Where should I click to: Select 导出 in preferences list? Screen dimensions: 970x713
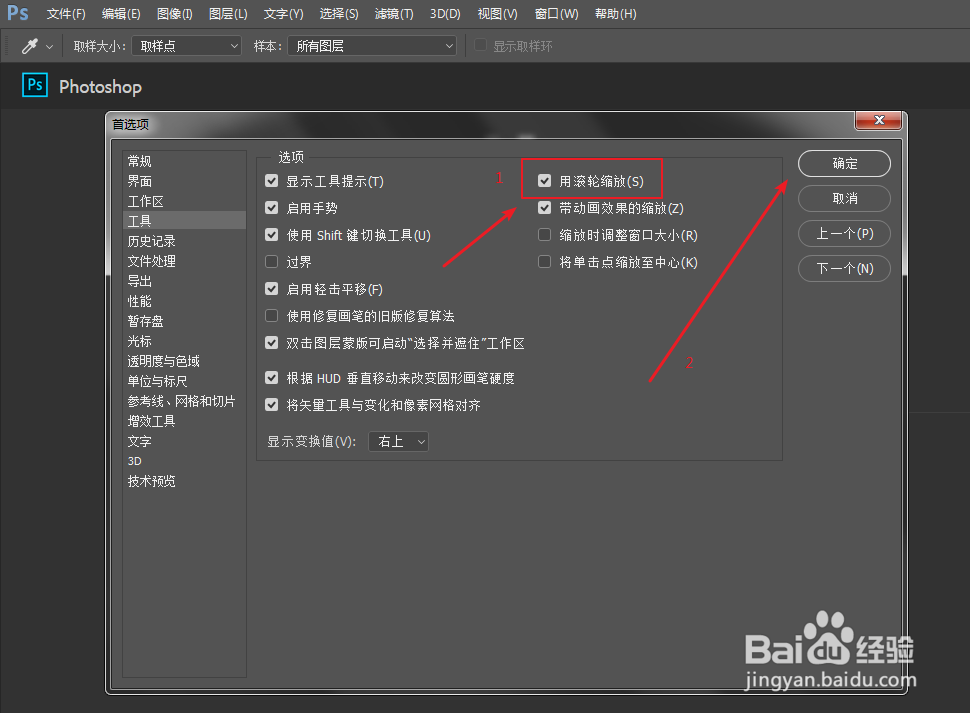(x=184, y=281)
